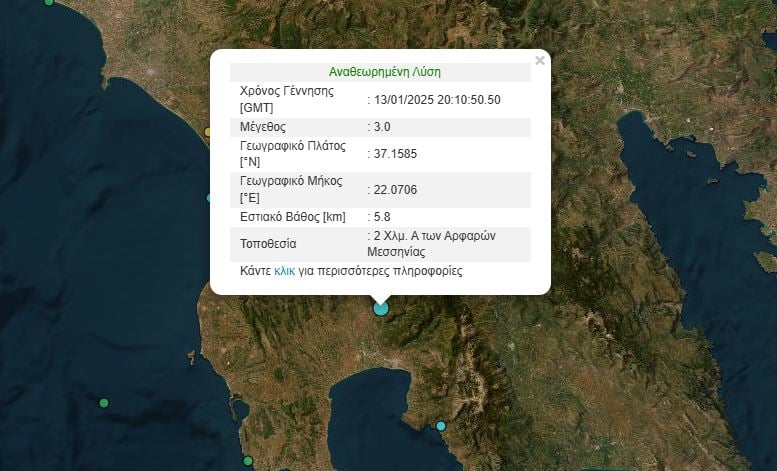The image size is (777, 471).
Task: Click the green Αναθεωρημένη Λύση header
Action: pos(385,72)
